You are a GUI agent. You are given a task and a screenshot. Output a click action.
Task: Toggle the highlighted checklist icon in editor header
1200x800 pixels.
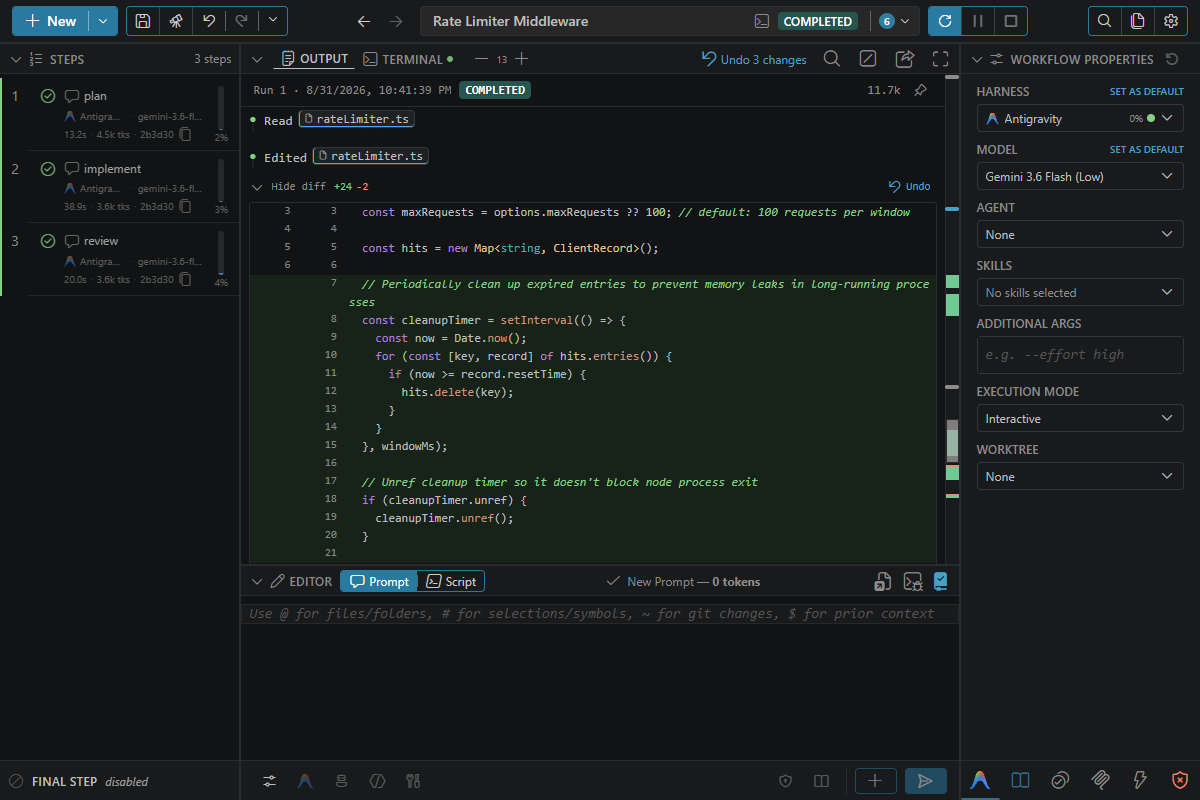940,581
